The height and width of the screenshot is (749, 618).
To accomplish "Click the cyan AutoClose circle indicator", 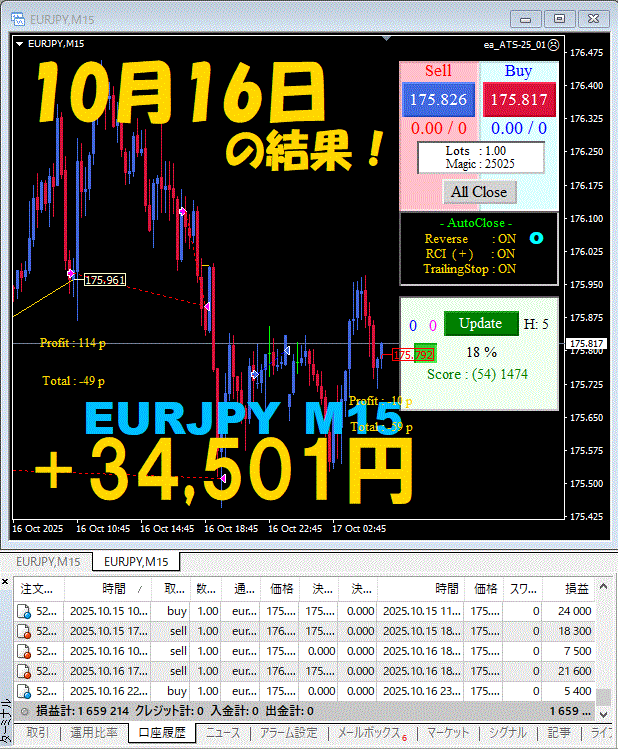I will [x=536, y=238].
